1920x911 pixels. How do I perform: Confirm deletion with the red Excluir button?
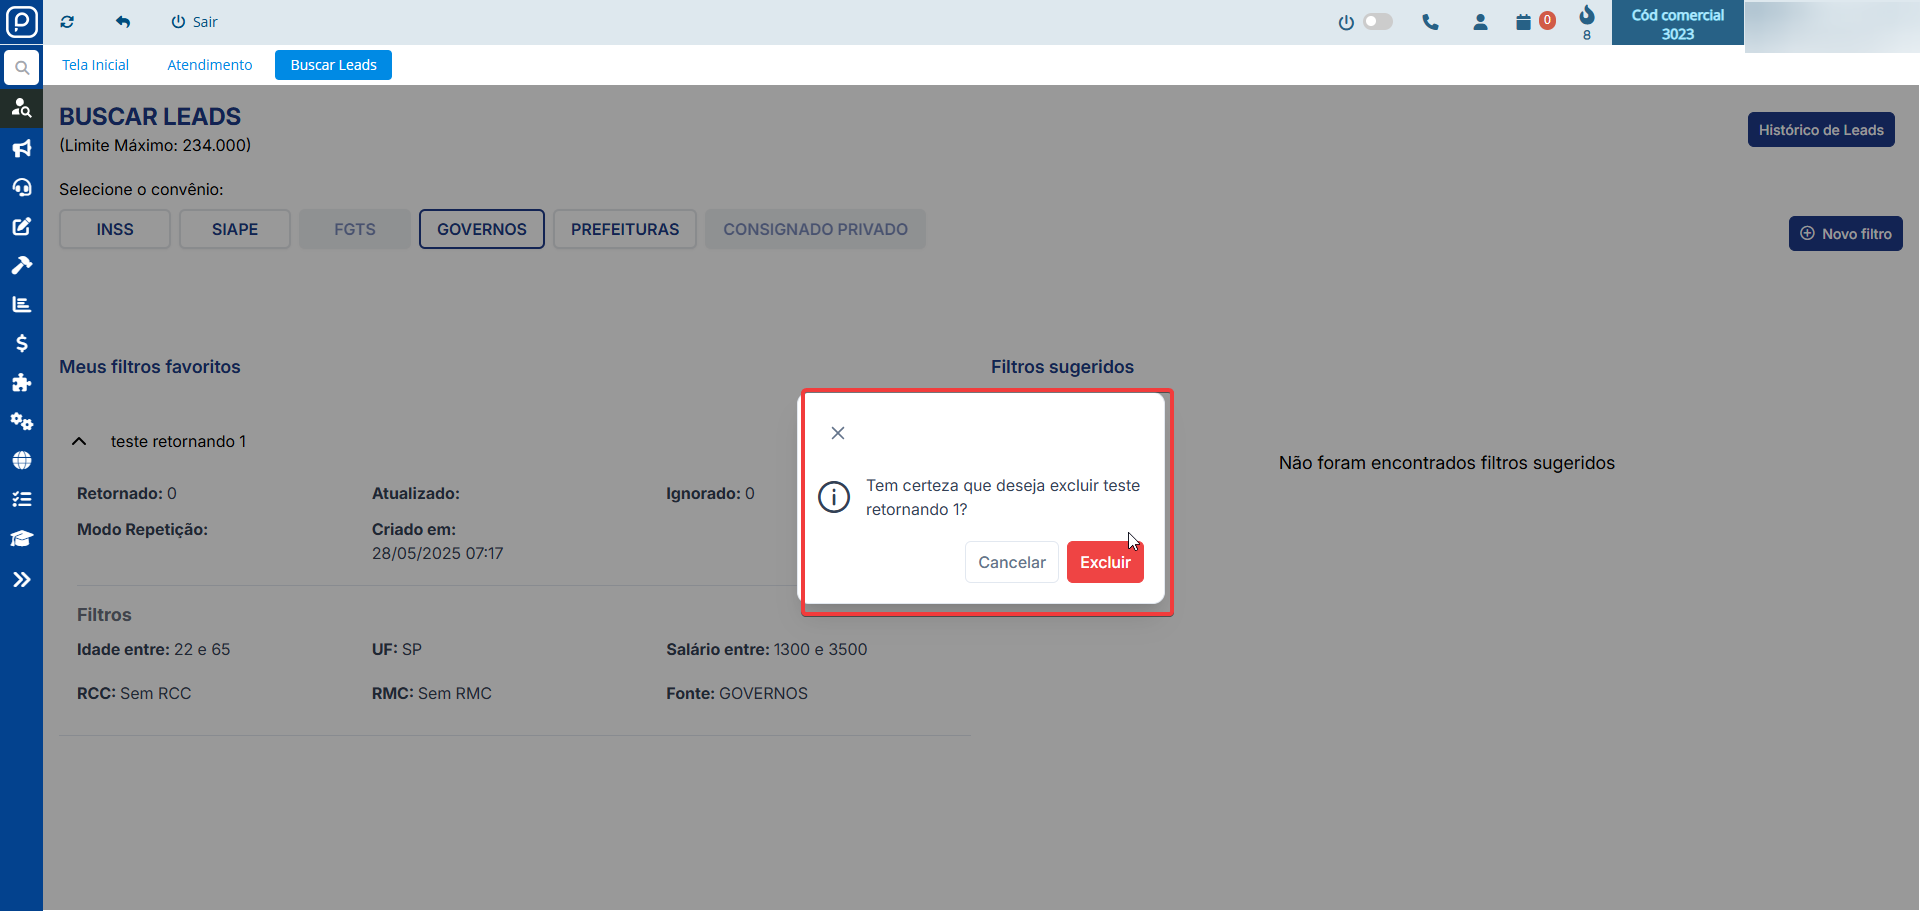1104,562
